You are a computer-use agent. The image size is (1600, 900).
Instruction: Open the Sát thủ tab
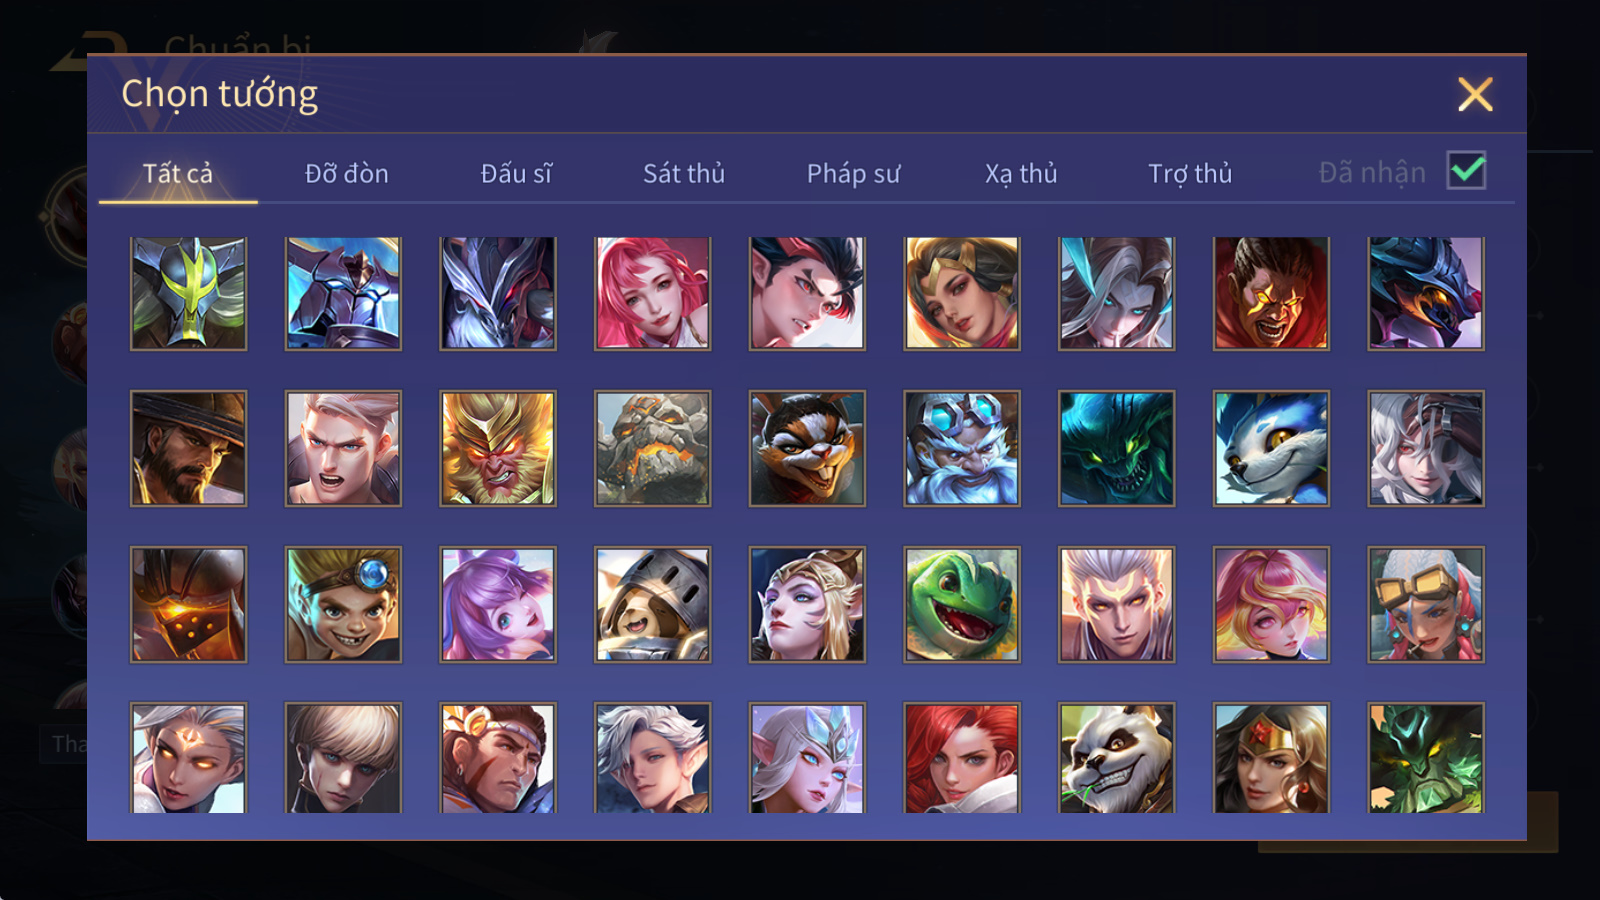(684, 173)
